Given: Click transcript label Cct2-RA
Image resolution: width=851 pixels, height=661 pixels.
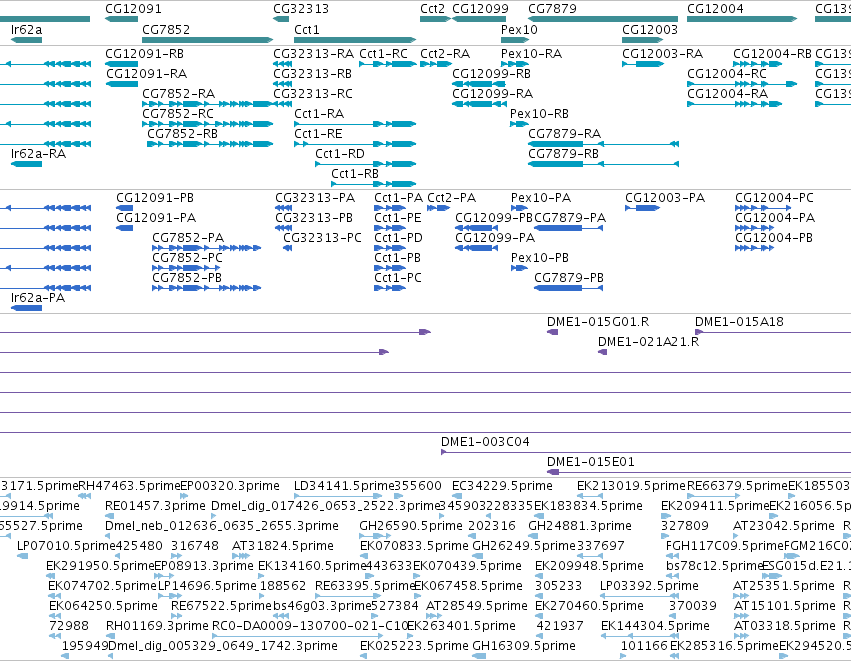Looking at the screenshot, I should (x=445, y=54).
